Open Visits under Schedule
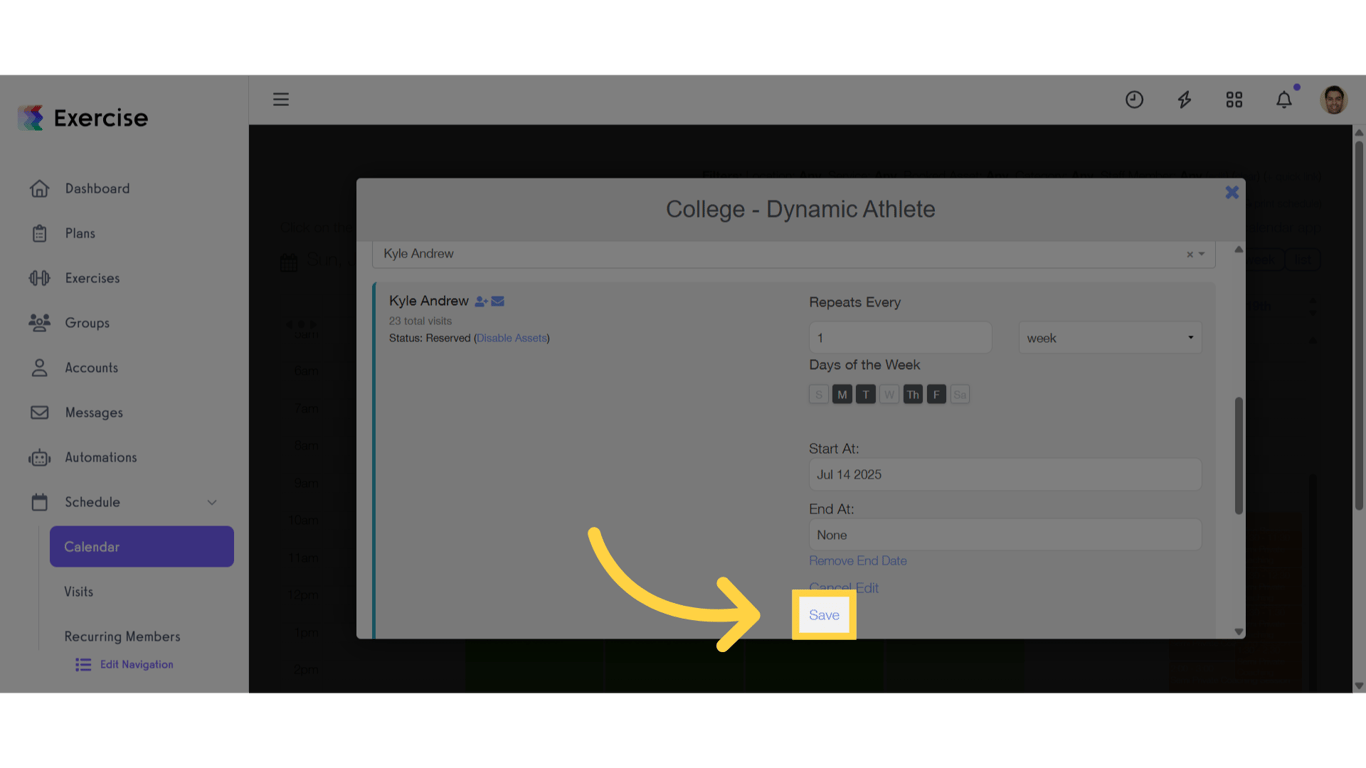This screenshot has height=768, width=1366. click(79, 592)
